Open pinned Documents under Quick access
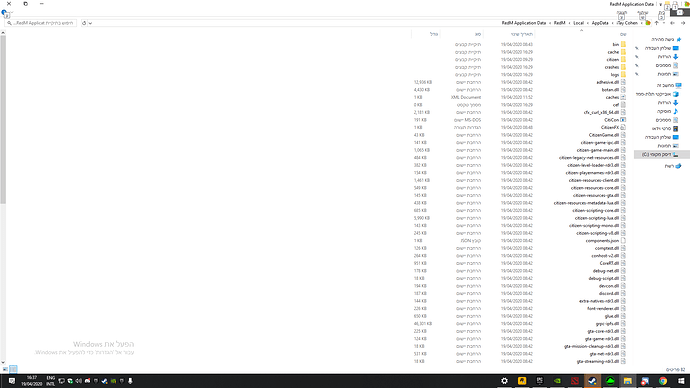This screenshot has width=690, height=388. tap(667, 65)
